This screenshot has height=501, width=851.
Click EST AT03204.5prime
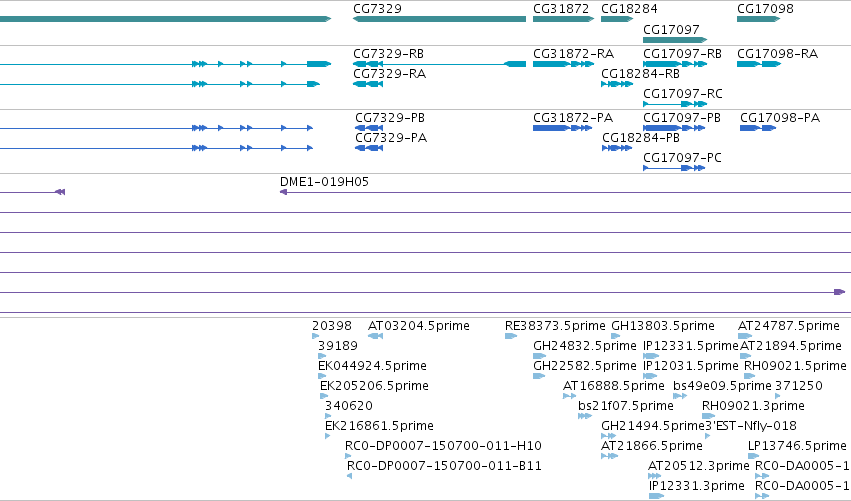(x=376, y=336)
